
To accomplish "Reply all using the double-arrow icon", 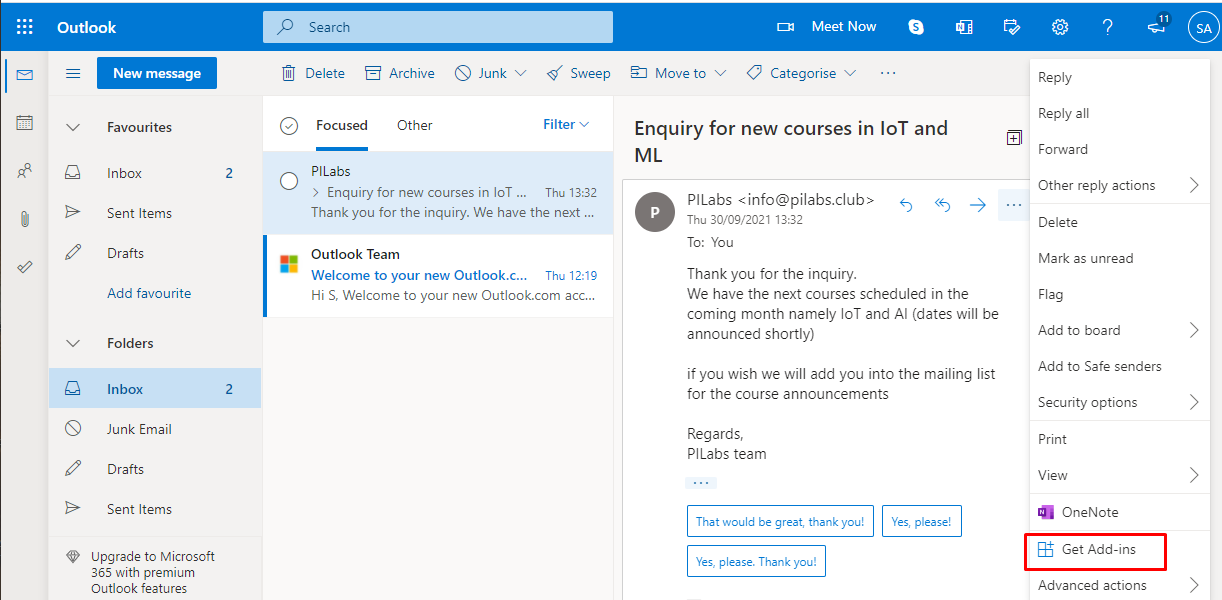I will tap(942, 204).
